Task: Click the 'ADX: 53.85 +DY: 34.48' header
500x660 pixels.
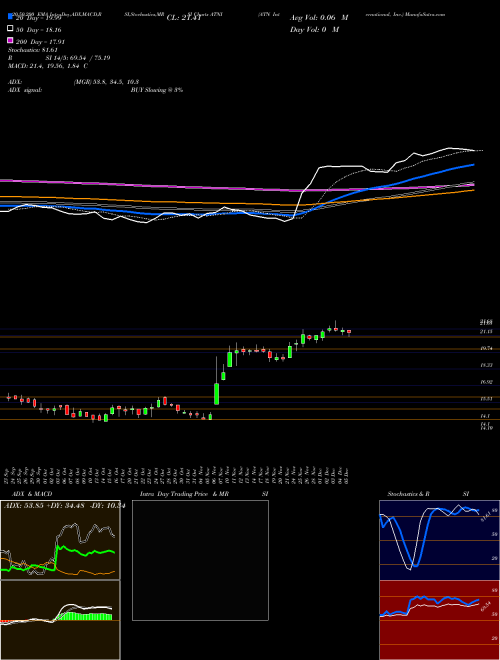Action: [44, 506]
